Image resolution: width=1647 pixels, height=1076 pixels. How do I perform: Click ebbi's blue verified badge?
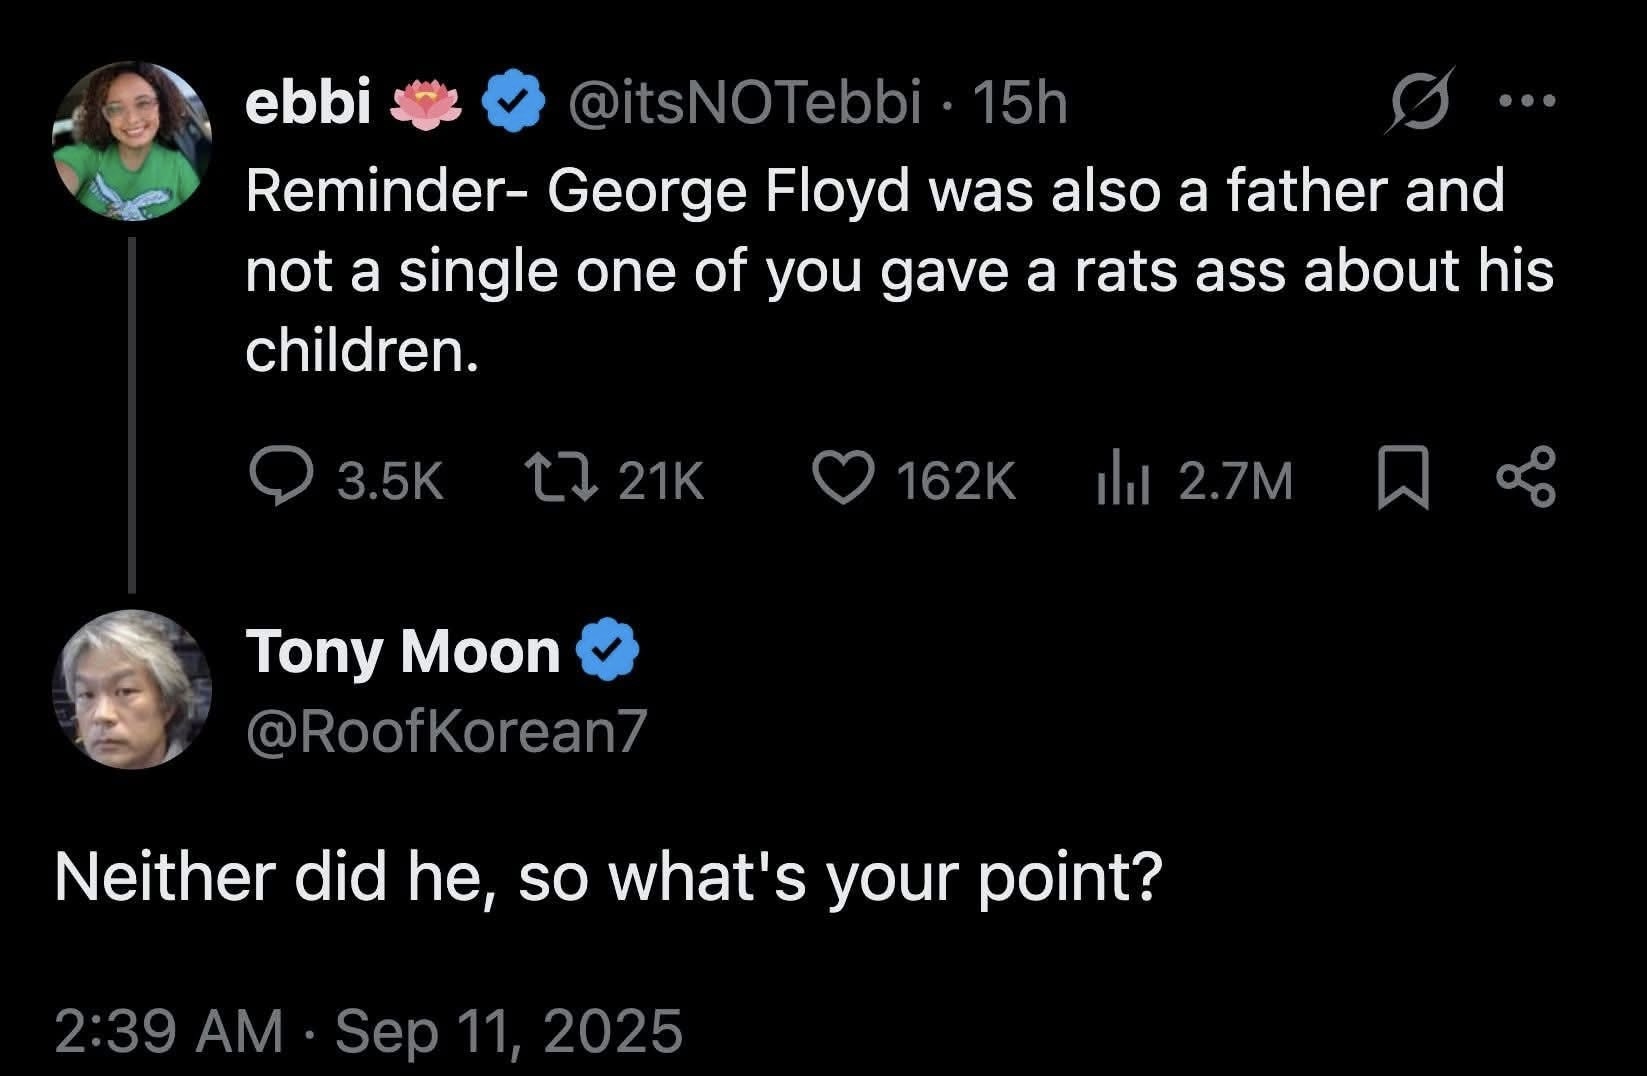tap(515, 102)
